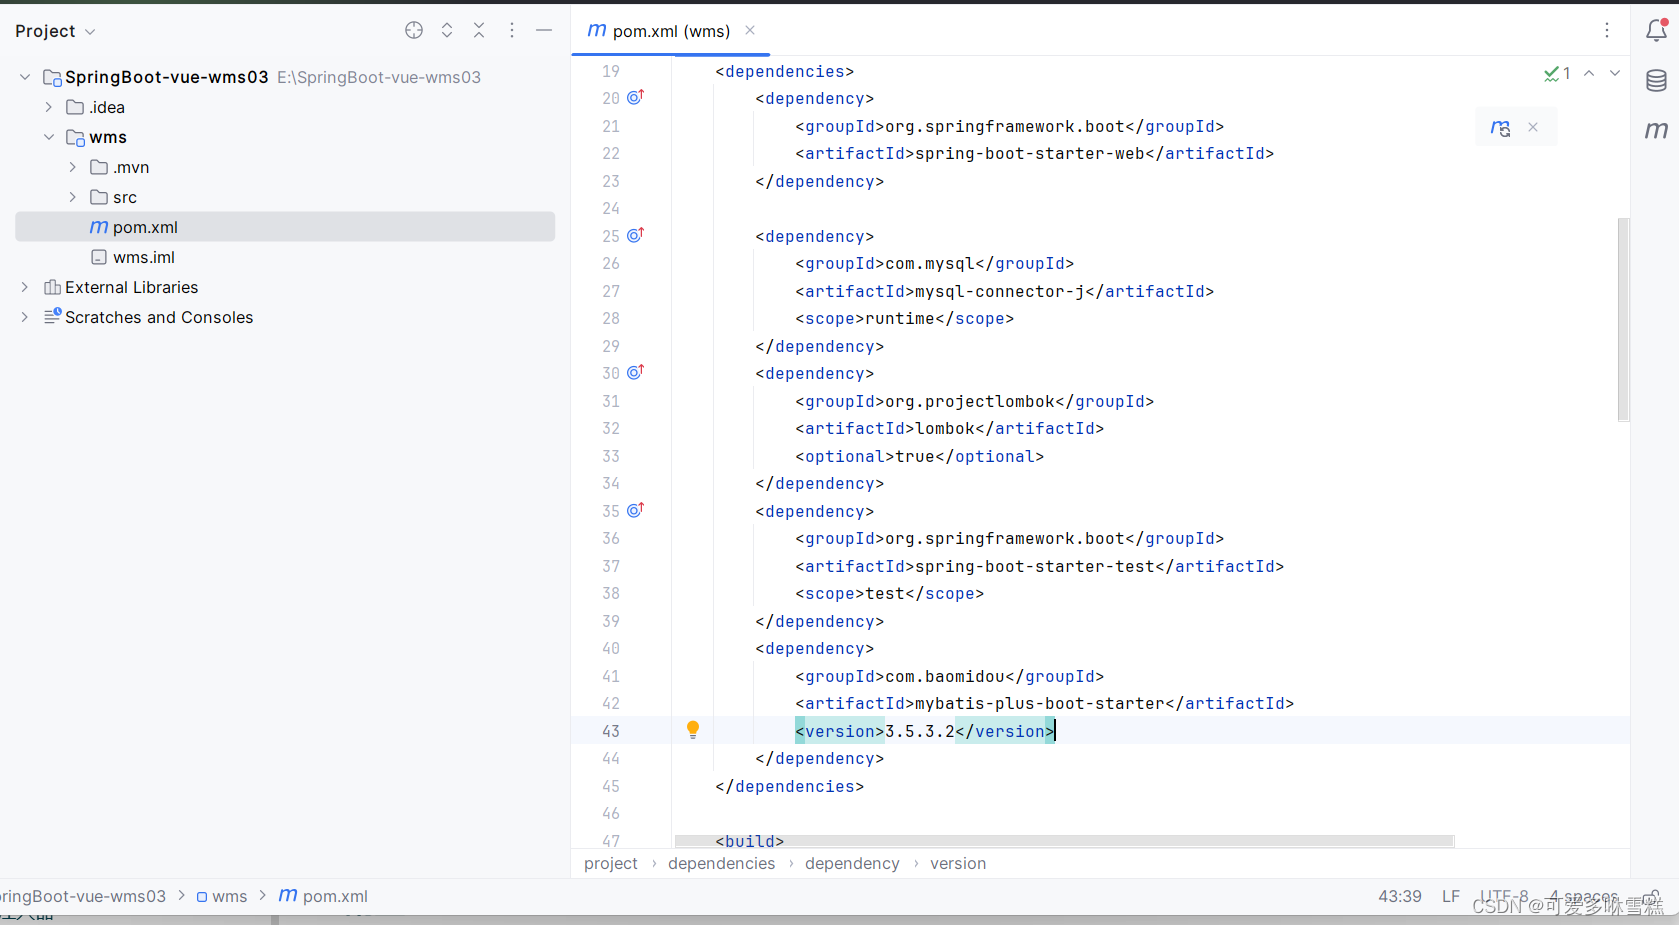Click the gutter icon beside line 20
This screenshot has height=925, width=1679.
(635, 97)
